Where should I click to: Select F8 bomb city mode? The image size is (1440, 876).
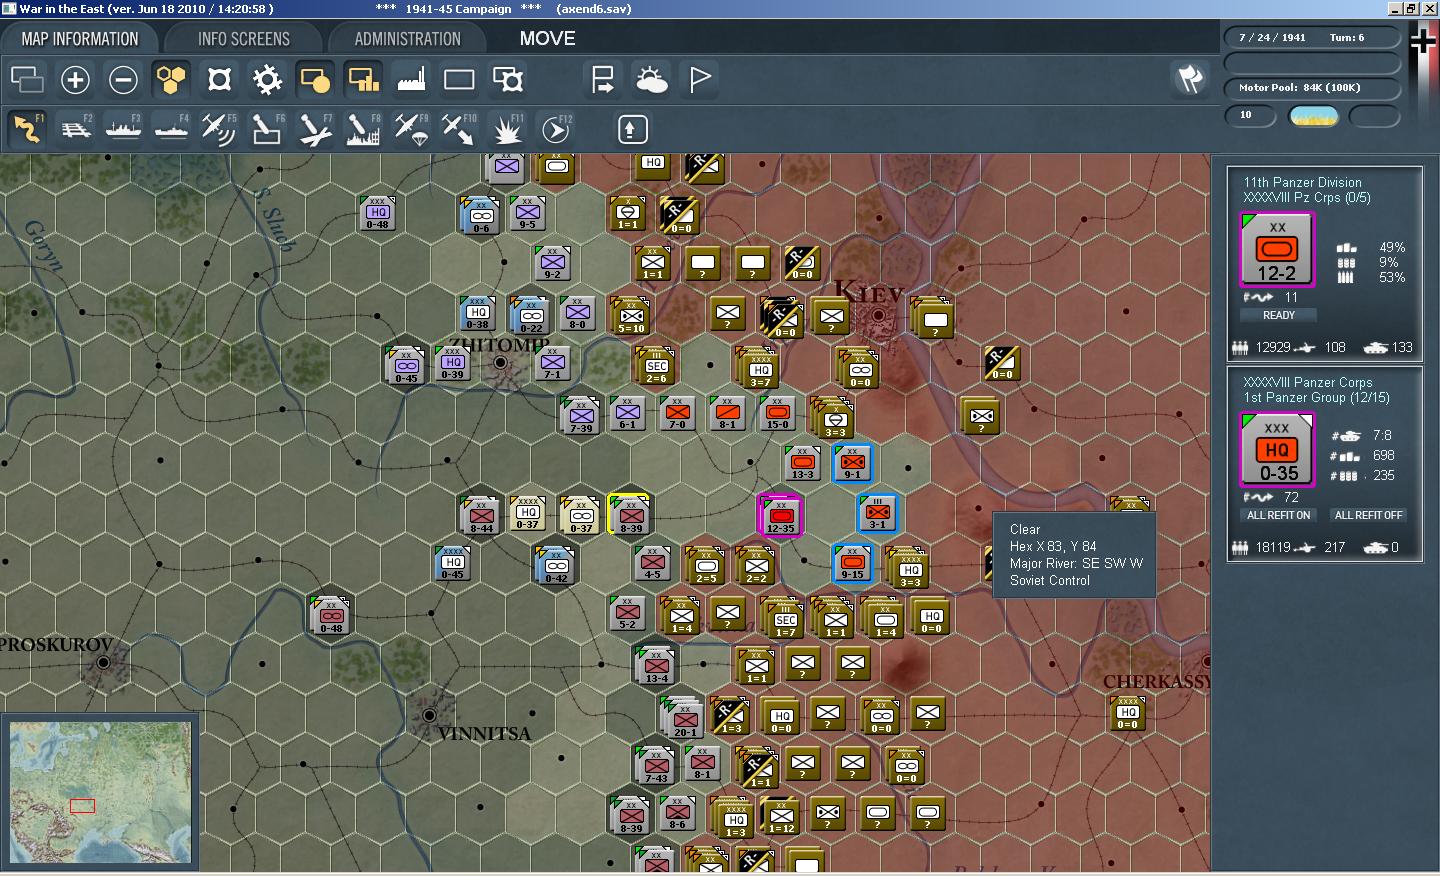coord(363,129)
